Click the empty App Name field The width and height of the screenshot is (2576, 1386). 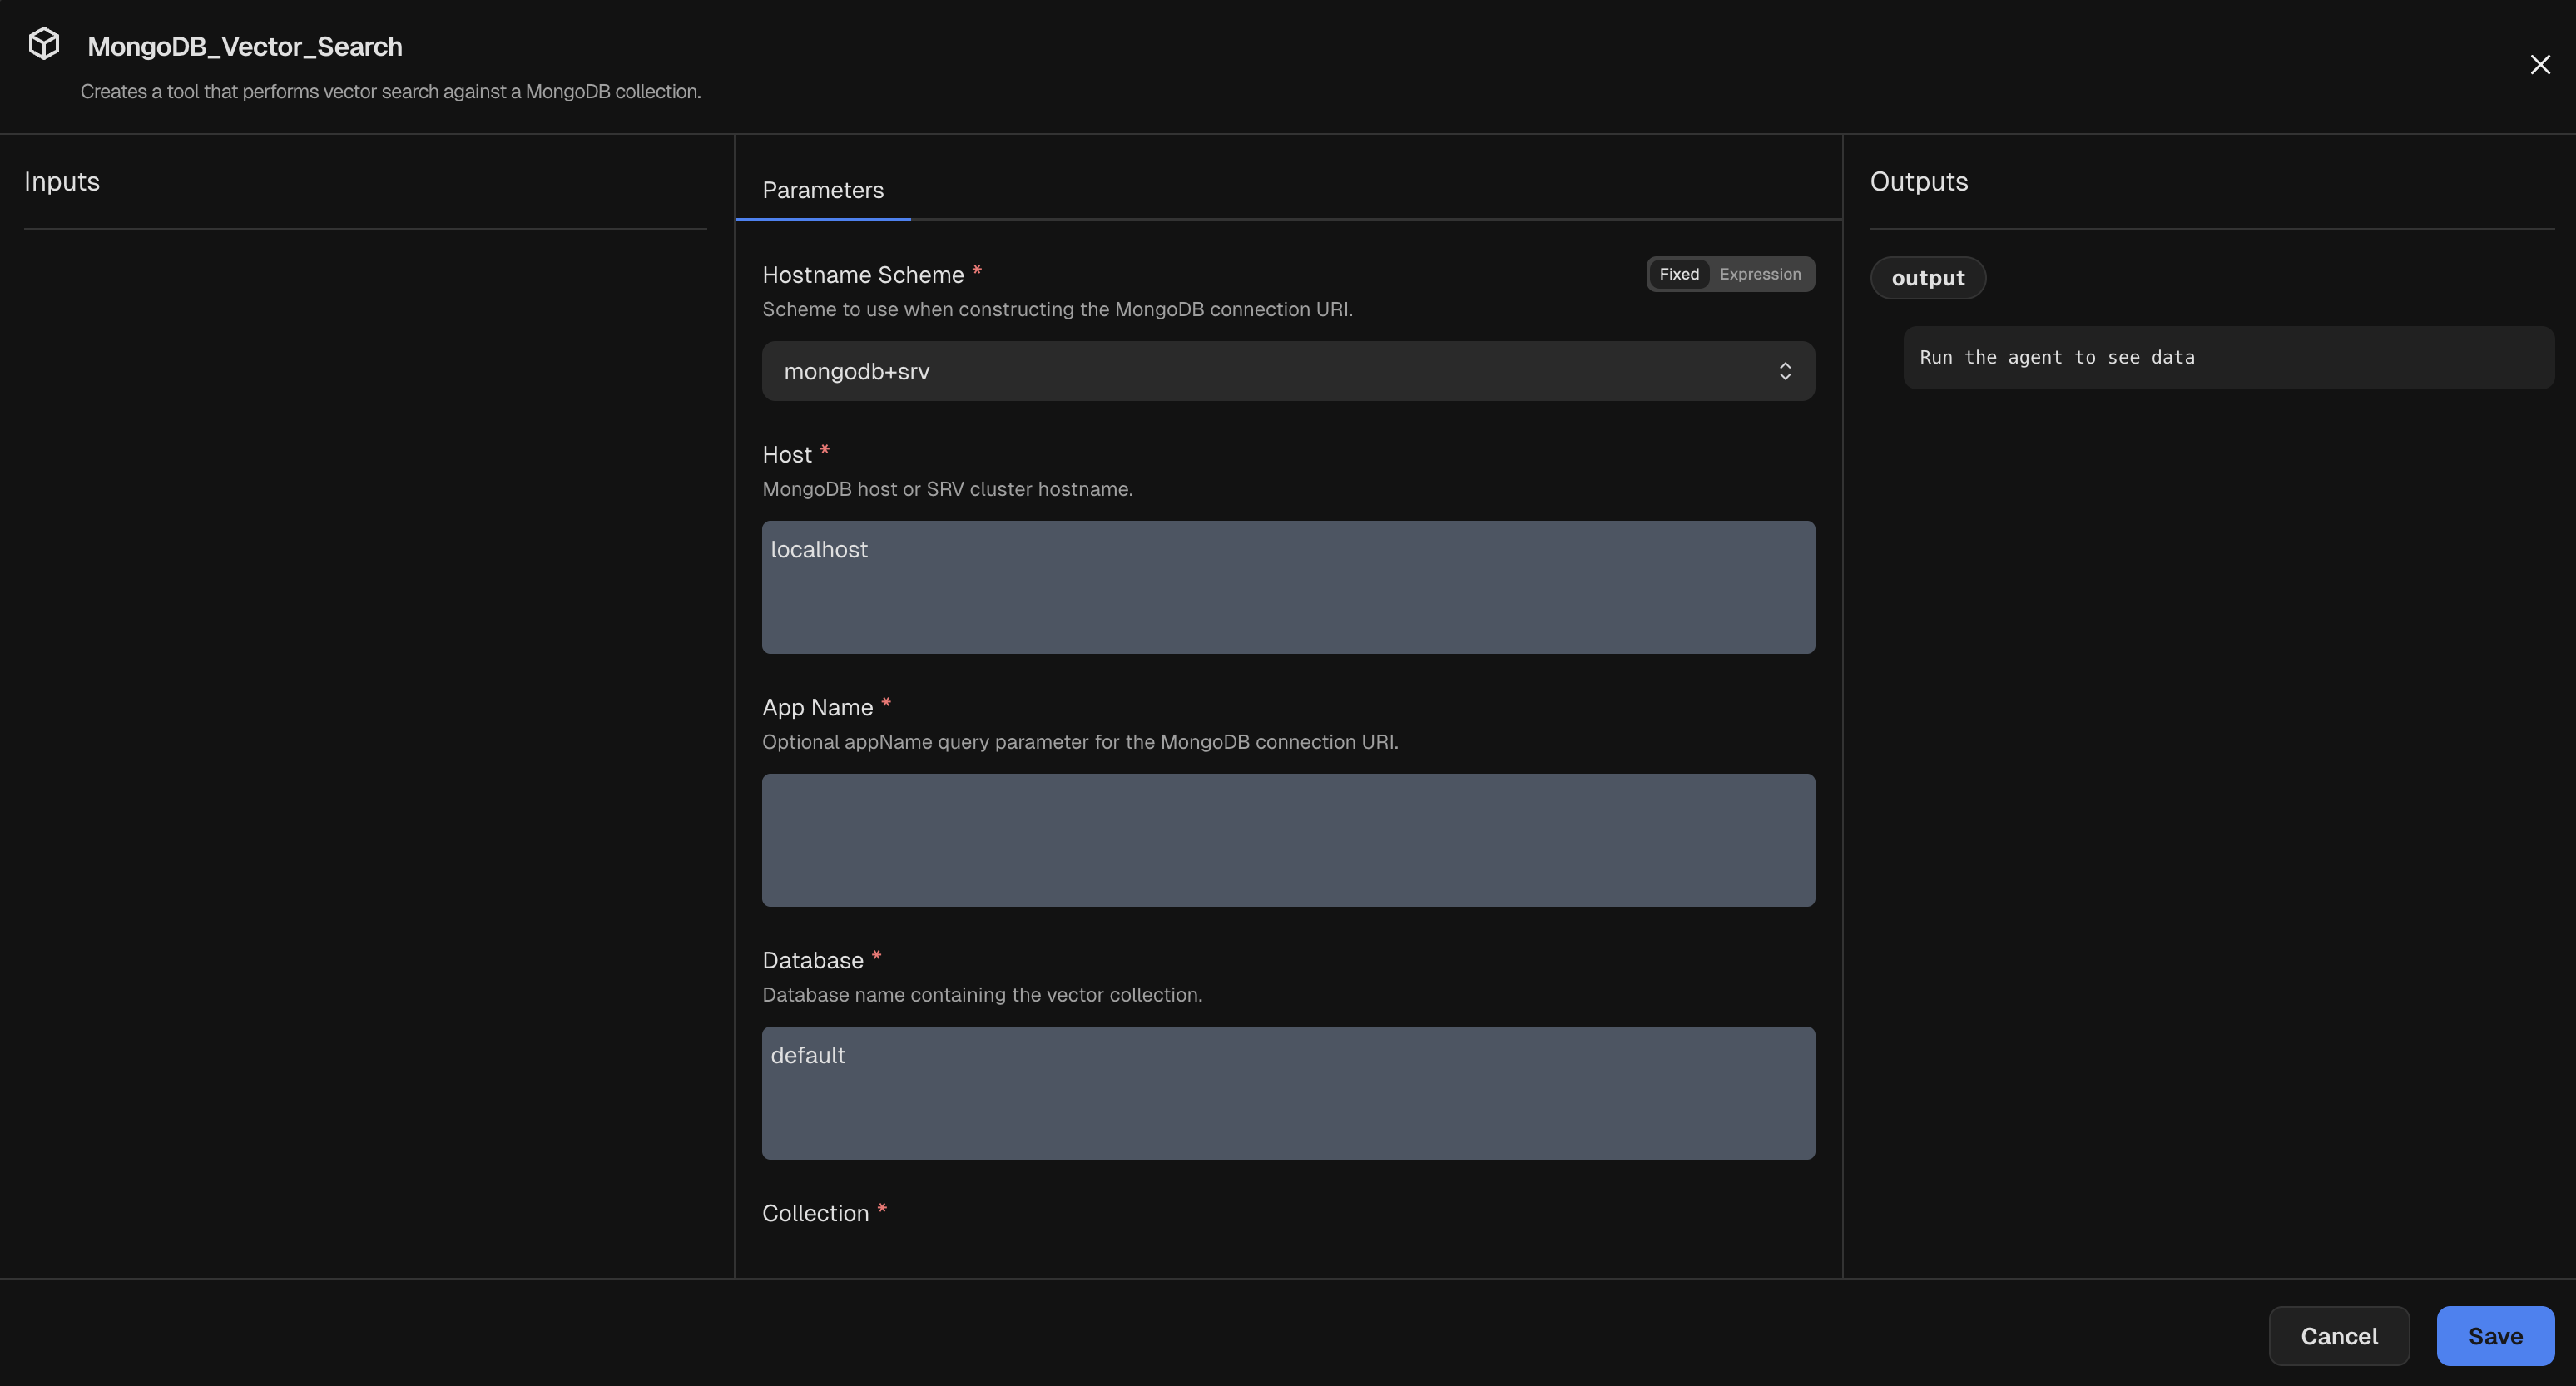coord(1288,840)
